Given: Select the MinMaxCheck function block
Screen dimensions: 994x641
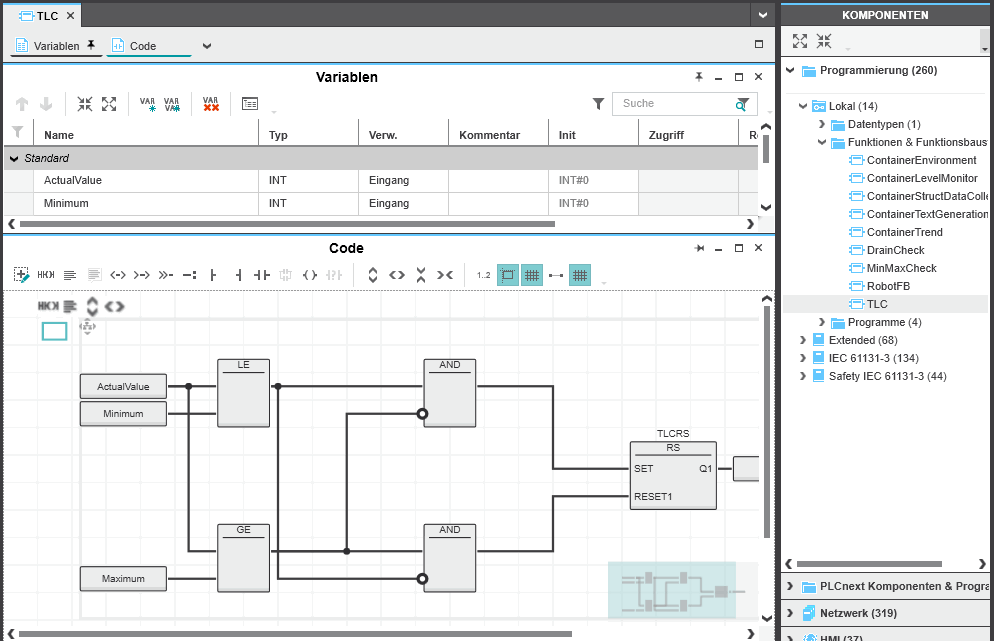Looking at the screenshot, I should click(901, 268).
